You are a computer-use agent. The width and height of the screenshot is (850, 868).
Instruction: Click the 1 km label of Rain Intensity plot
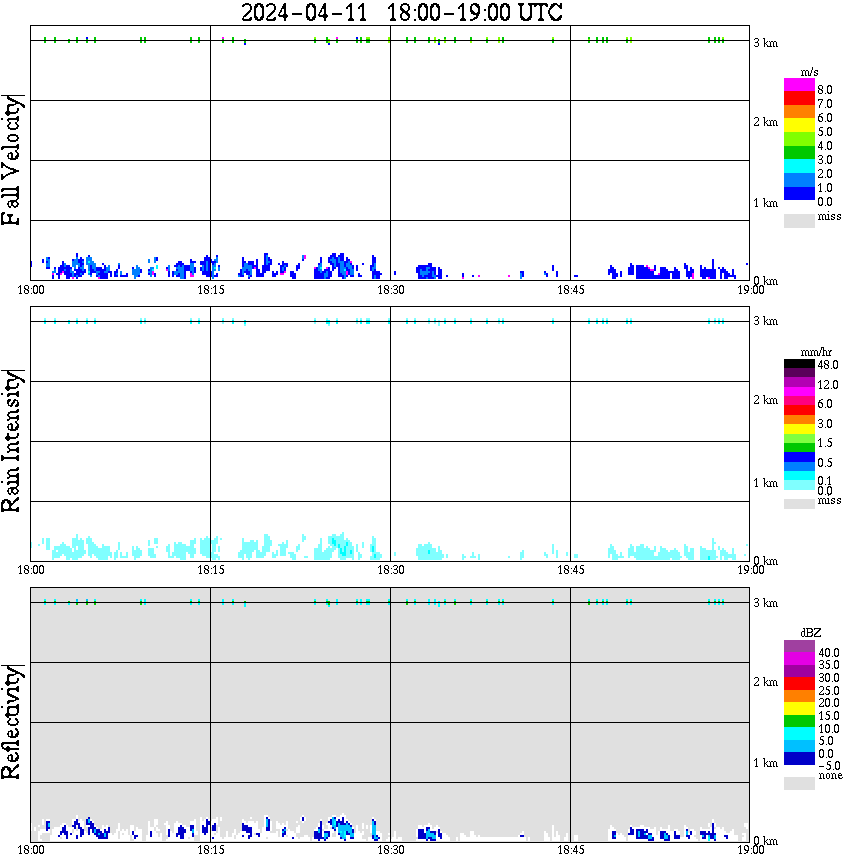tap(765, 483)
